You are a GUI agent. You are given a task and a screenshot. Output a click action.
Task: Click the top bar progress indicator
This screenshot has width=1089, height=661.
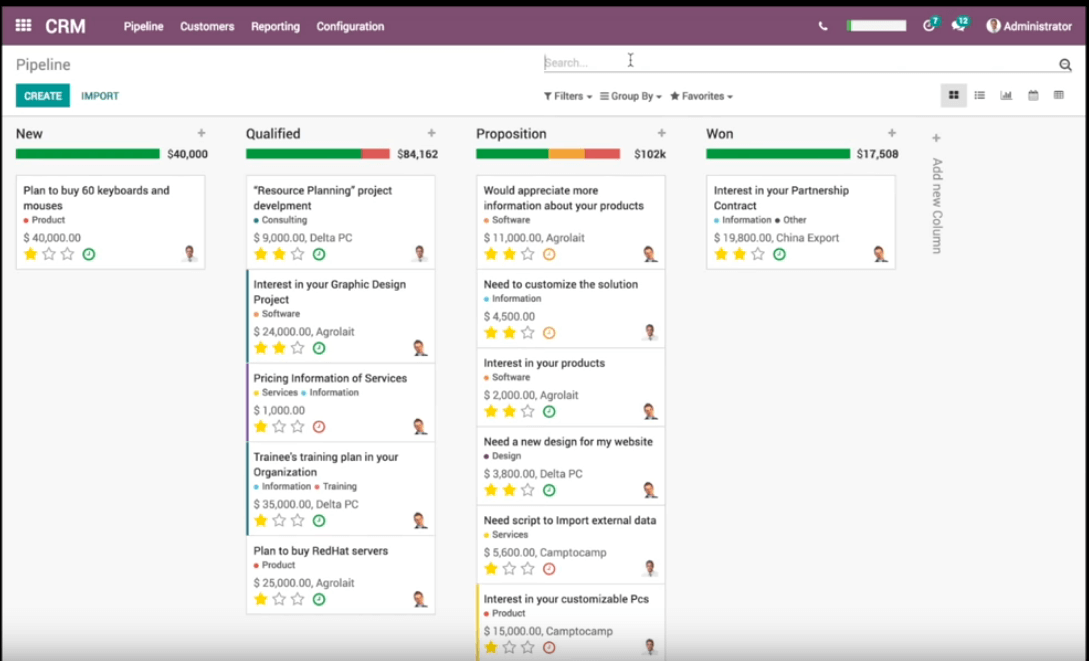[876, 26]
